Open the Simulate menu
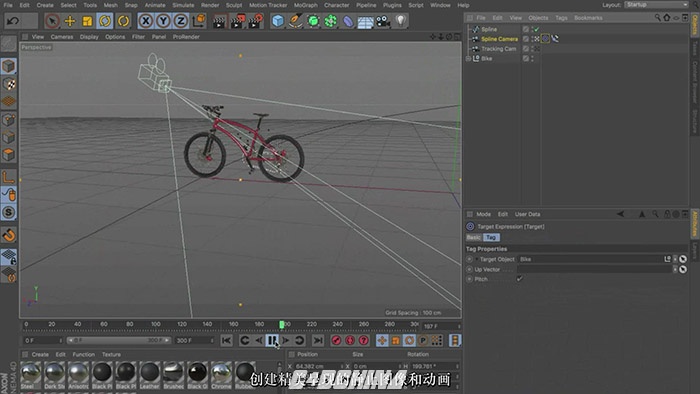This screenshot has width=700, height=394. [x=183, y=5]
